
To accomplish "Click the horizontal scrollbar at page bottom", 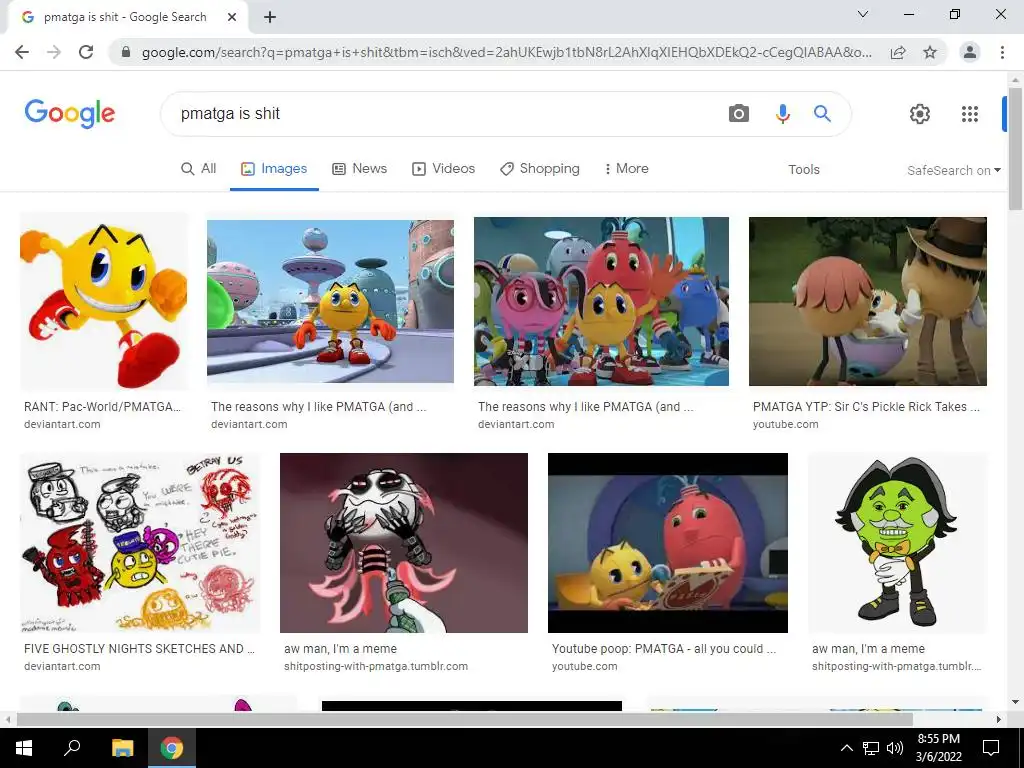I will (464, 719).
